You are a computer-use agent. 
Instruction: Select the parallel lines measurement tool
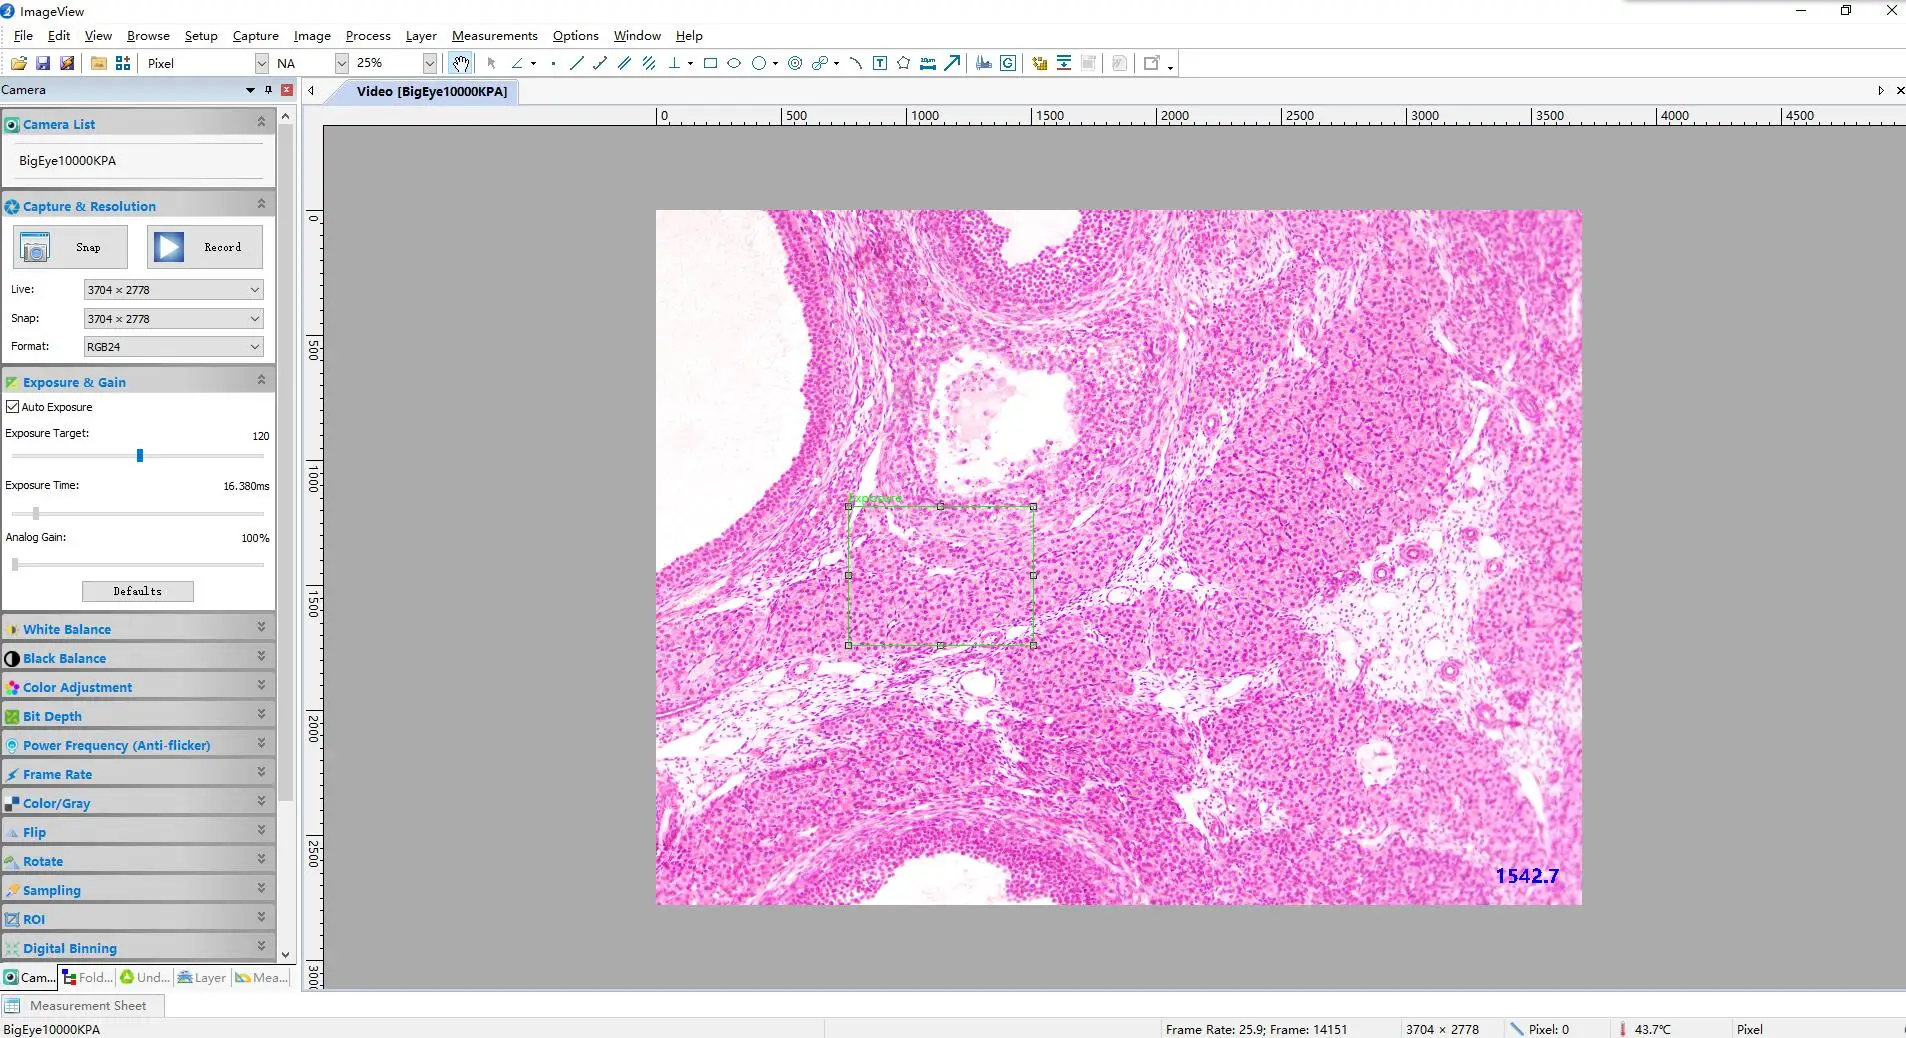(624, 63)
